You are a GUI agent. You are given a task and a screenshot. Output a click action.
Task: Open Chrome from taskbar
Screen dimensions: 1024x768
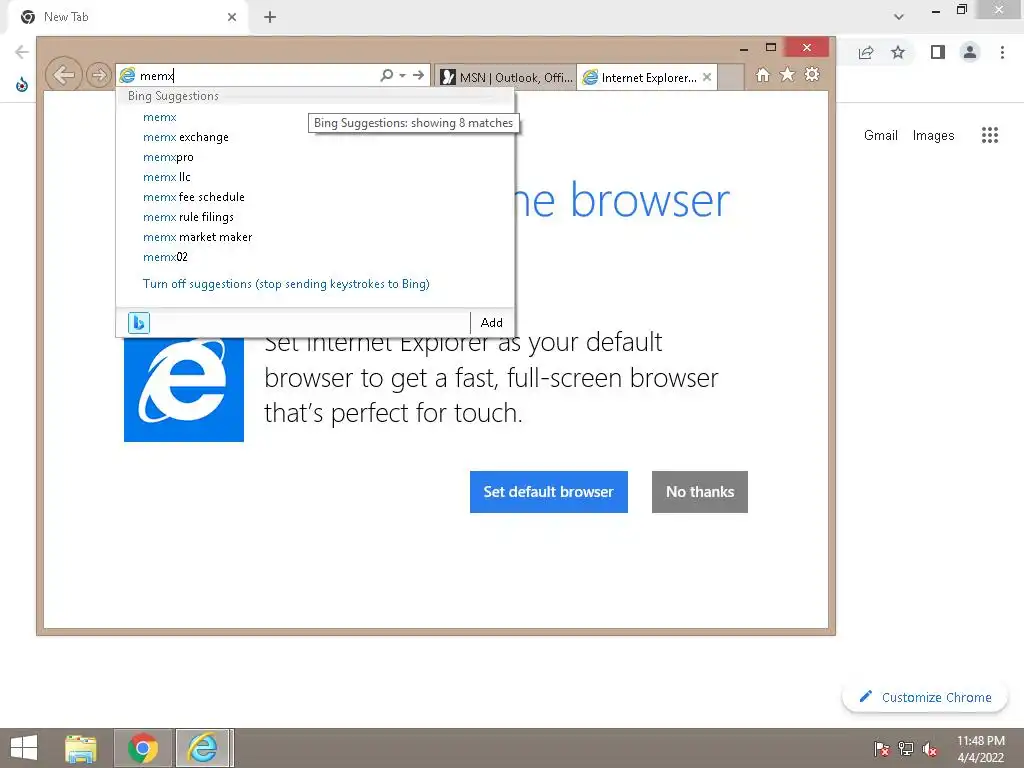[x=143, y=748]
